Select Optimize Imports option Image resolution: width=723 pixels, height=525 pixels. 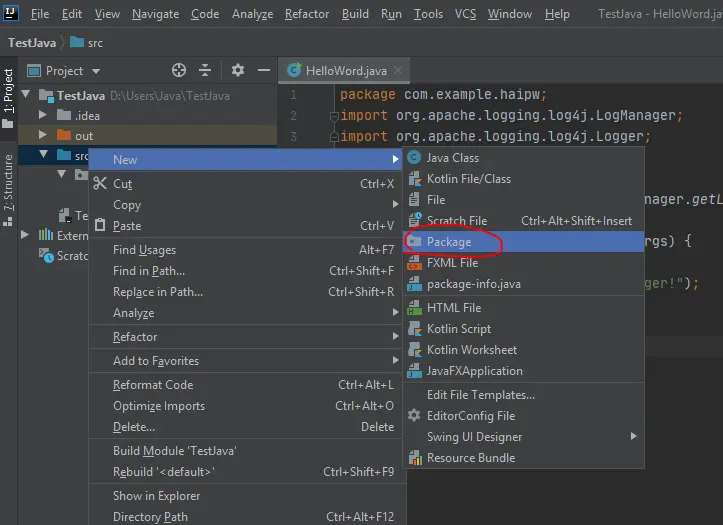[247, 406]
